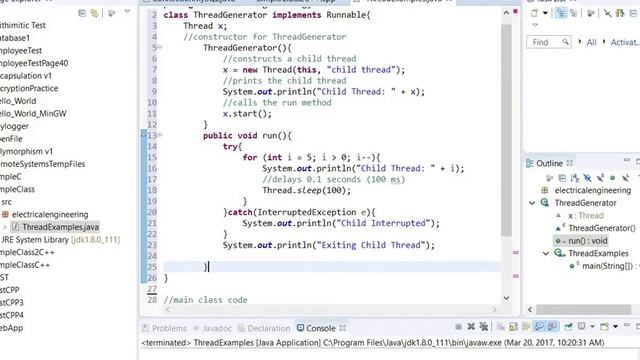
Task: Open the Open Console dropdown arrow
Action: point(615,327)
